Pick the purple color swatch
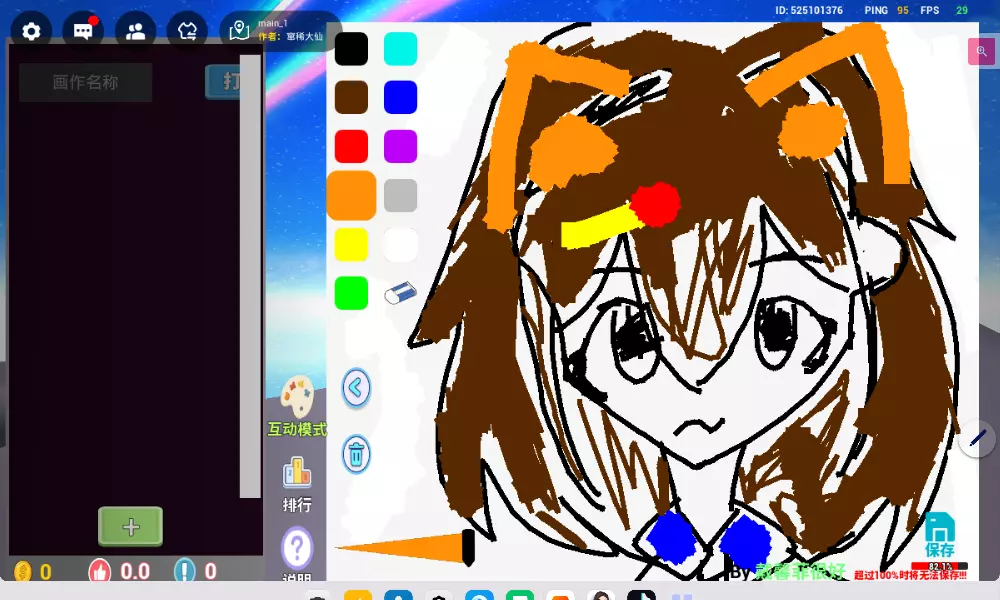Screen dimensions: 1000x600 point(401,146)
